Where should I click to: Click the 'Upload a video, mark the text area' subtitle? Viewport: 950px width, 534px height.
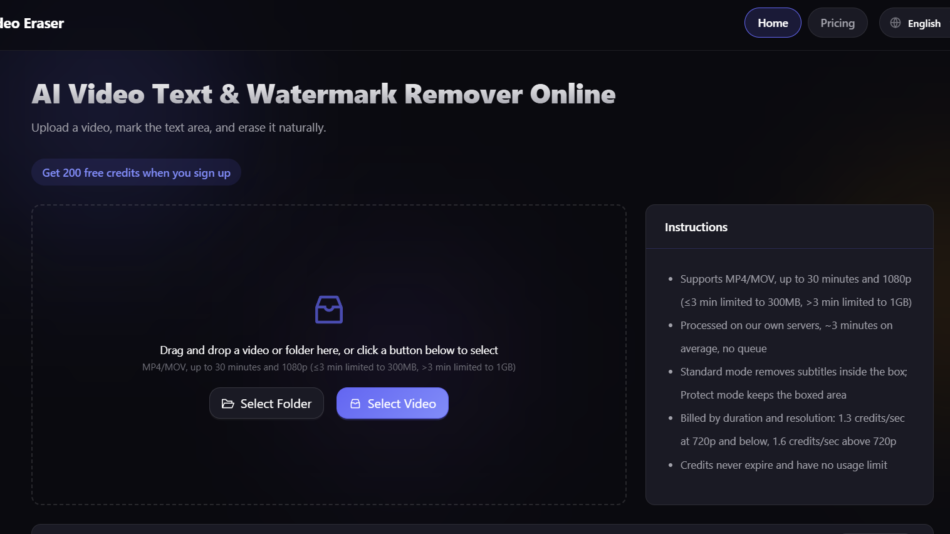pyautogui.click(x=179, y=128)
